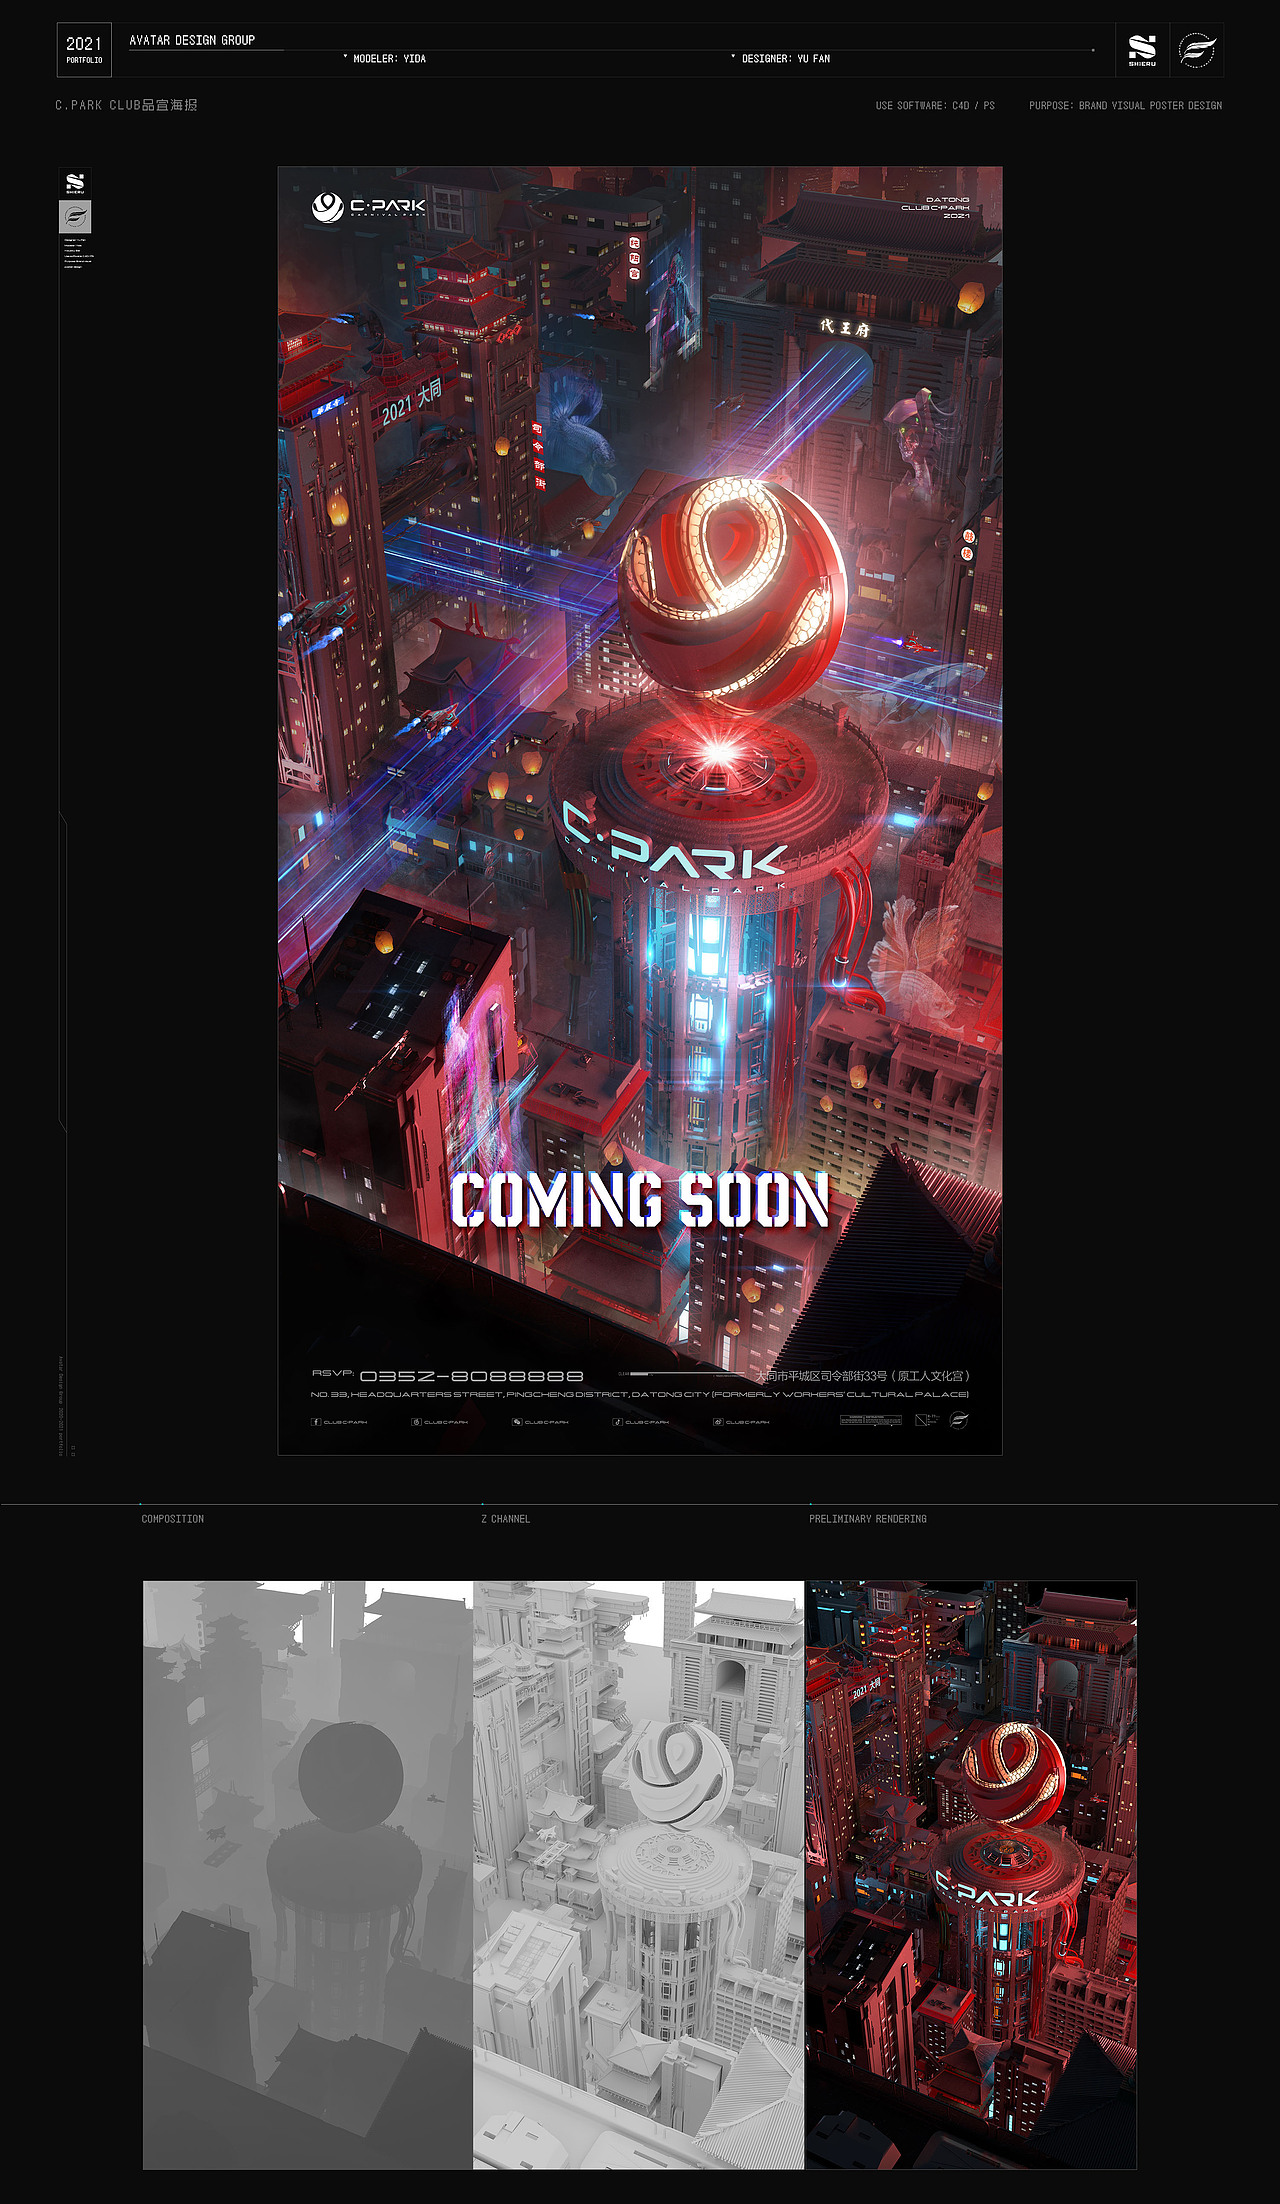Screen dimensions: 1280x2204
Task: Click the SHIERU logo in left sidebar
Action: pyautogui.click(x=75, y=183)
